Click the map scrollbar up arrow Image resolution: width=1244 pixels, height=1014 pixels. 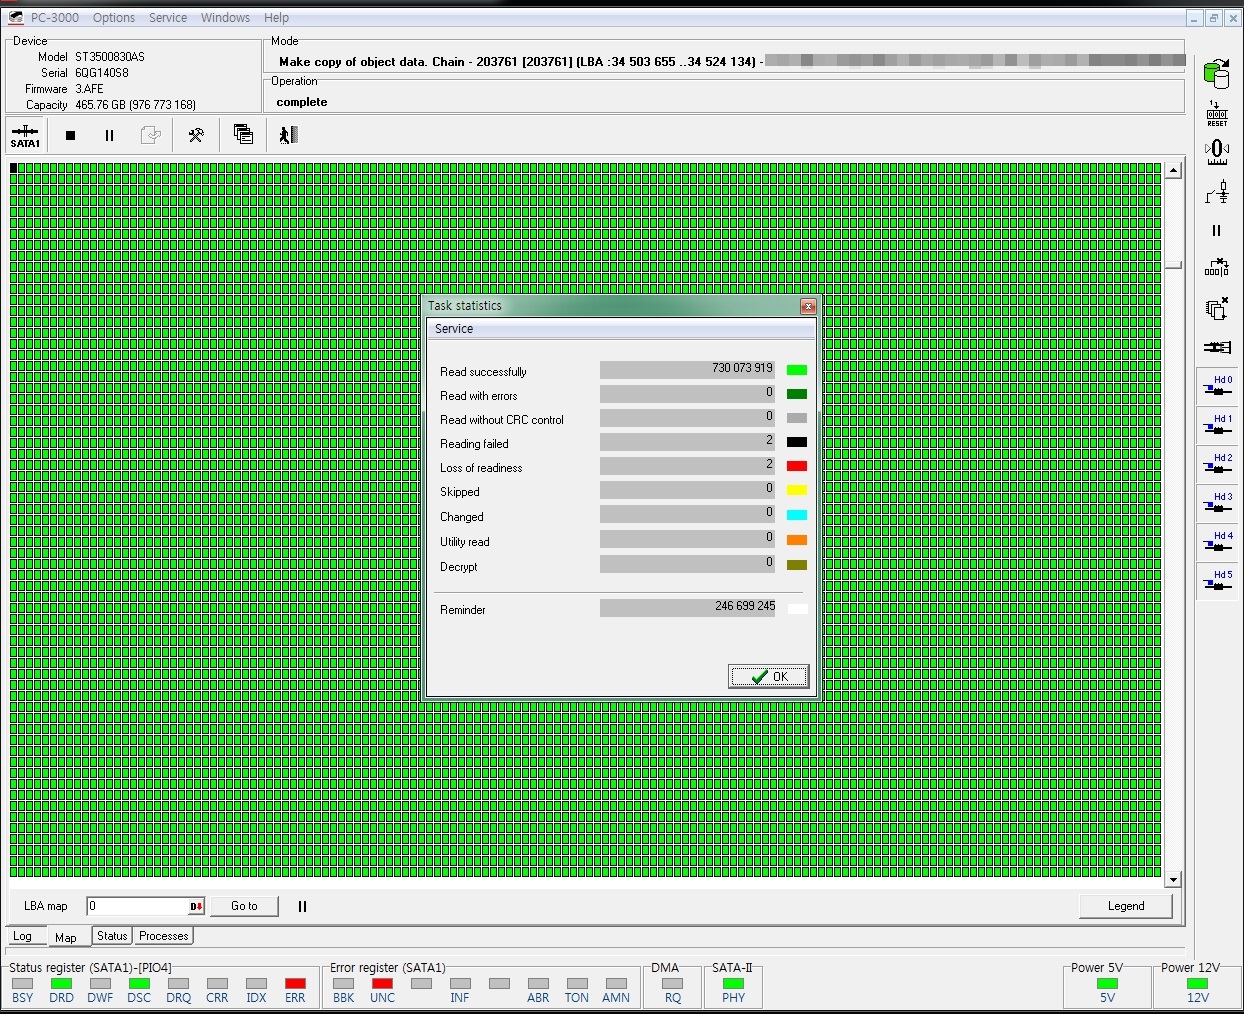pos(1173,171)
